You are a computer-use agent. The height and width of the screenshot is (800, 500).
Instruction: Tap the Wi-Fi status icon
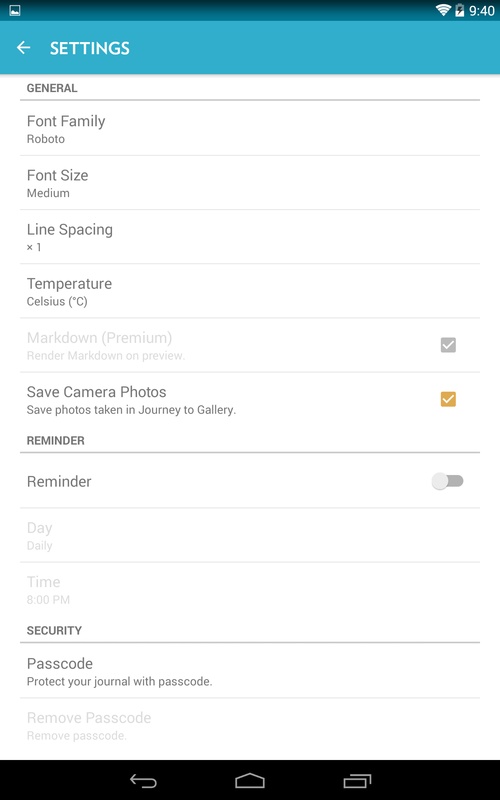pyautogui.click(x=443, y=10)
